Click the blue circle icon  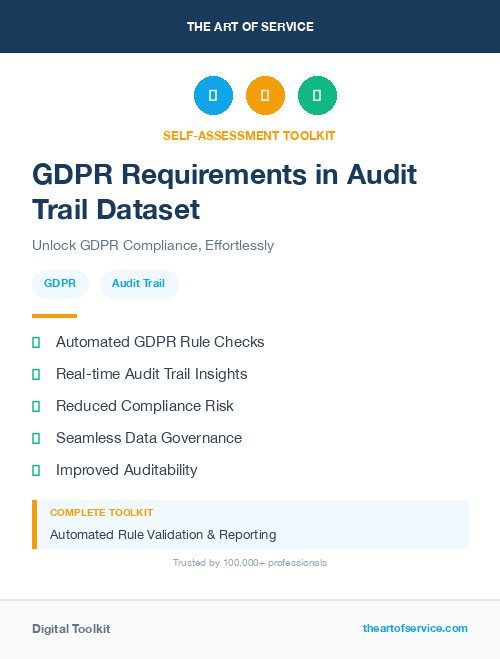[x=213, y=95]
